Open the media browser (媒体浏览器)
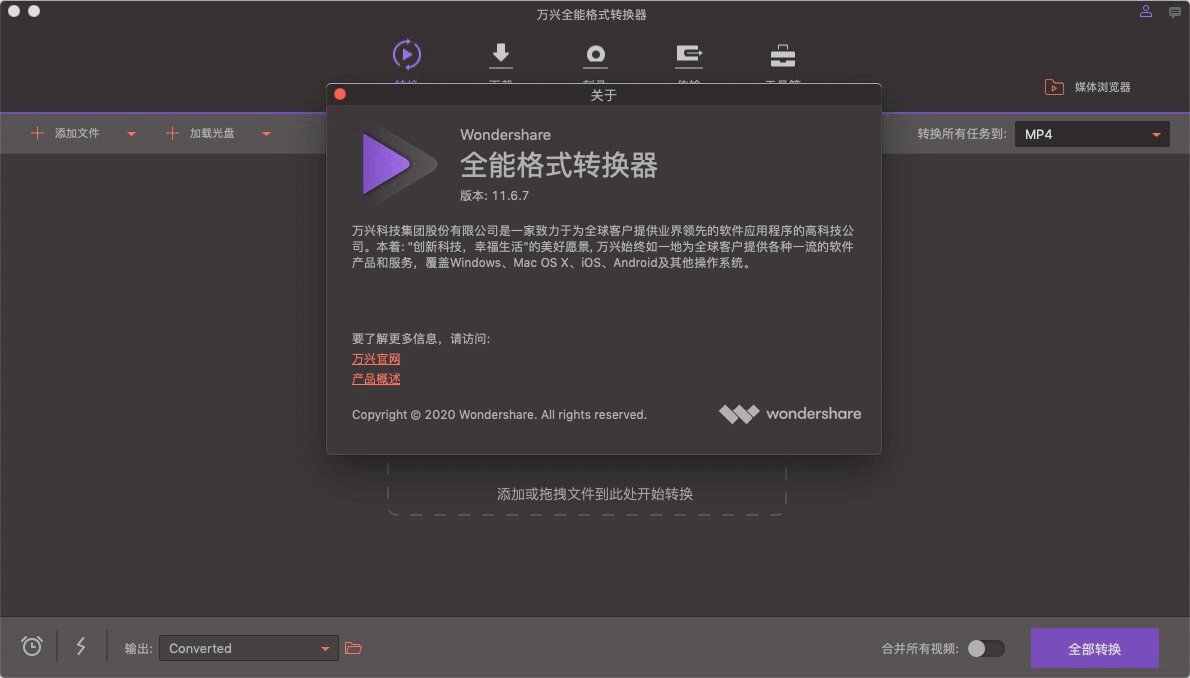Image resolution: width=1190 pixels, height=678 pixels. [1088, 87]
